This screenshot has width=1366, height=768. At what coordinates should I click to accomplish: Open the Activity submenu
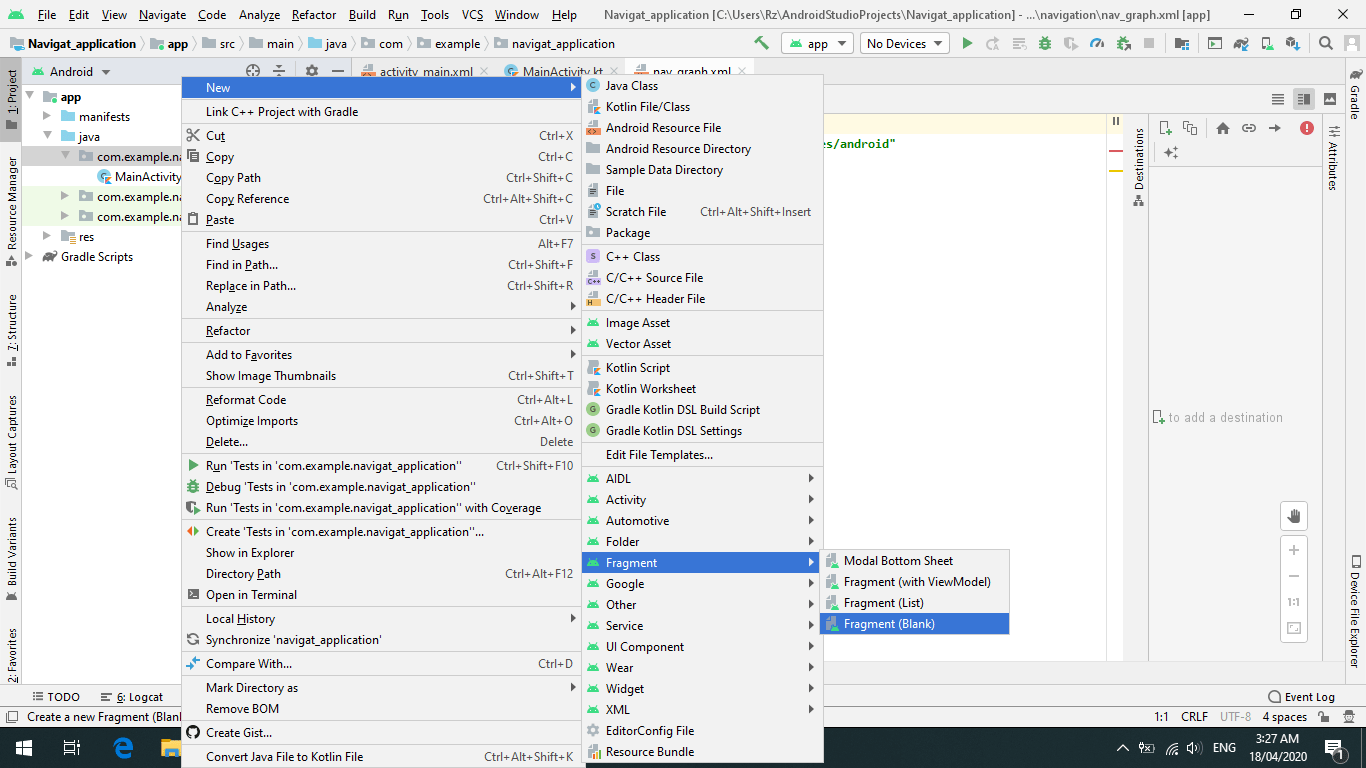coord(701,499)
